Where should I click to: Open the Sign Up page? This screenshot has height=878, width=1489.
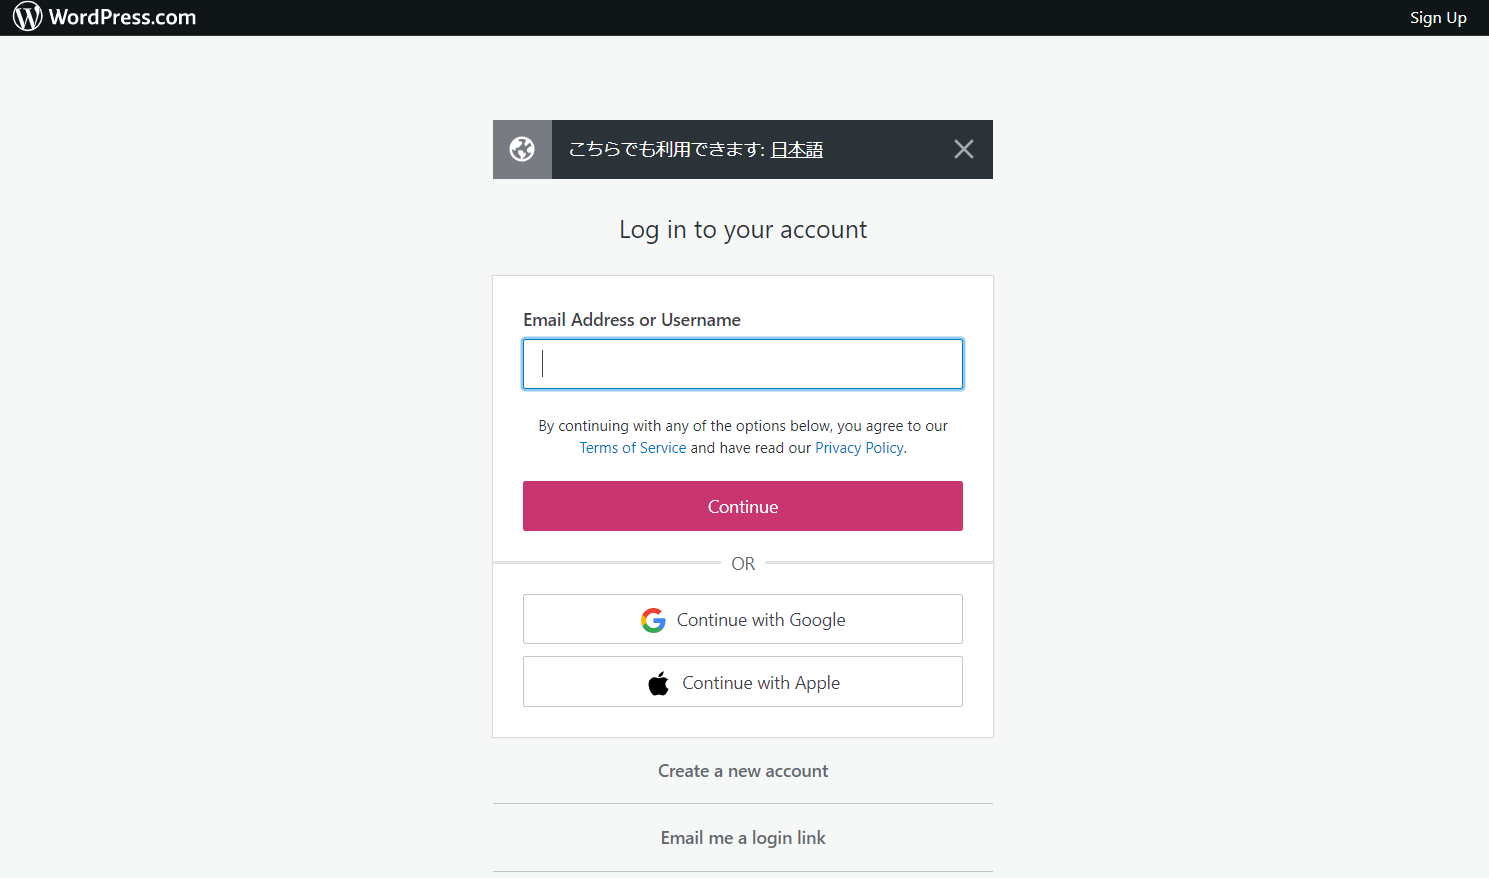(x=1437, y=17)
